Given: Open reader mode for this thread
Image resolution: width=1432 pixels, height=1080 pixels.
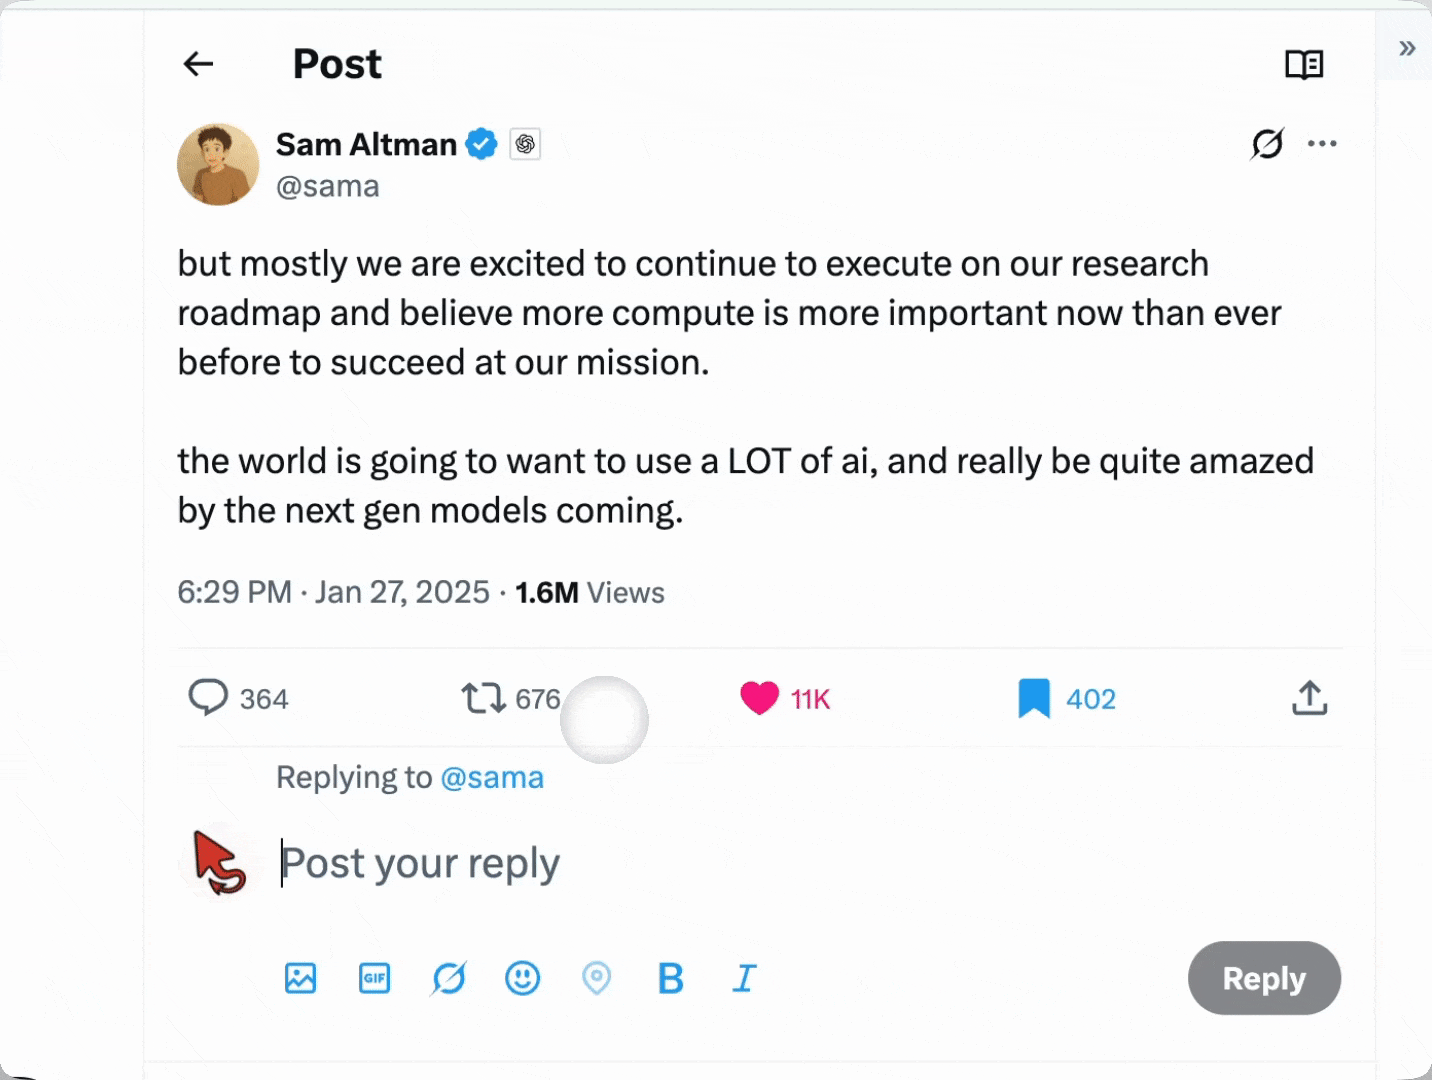Looking at the screenshot, I should pos(1305,63).
